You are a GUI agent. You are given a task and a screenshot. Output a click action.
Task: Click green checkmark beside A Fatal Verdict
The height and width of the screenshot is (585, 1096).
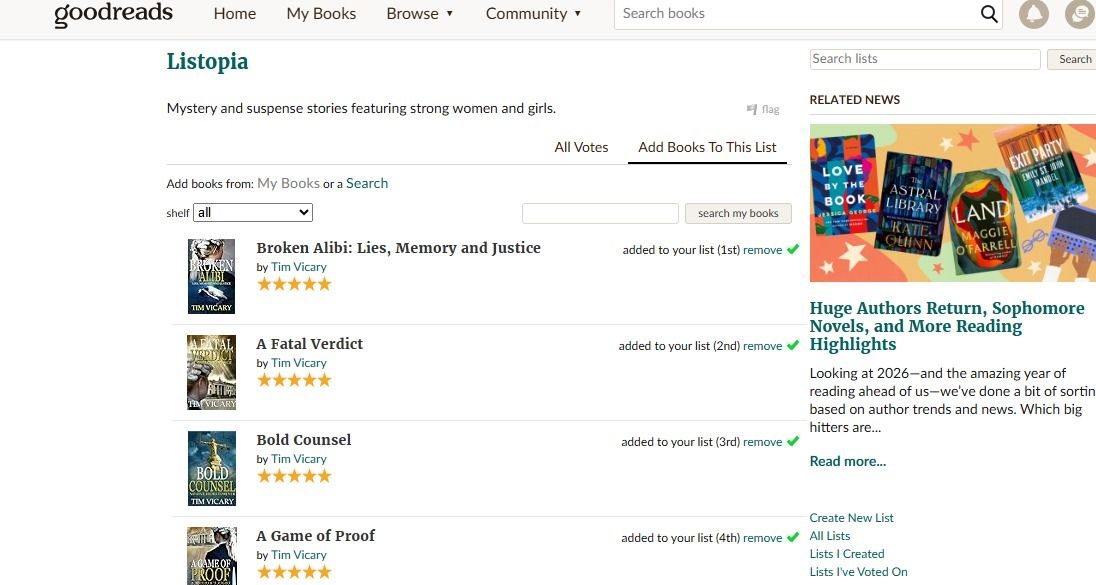pyautogui.click(x=793, y=345)
